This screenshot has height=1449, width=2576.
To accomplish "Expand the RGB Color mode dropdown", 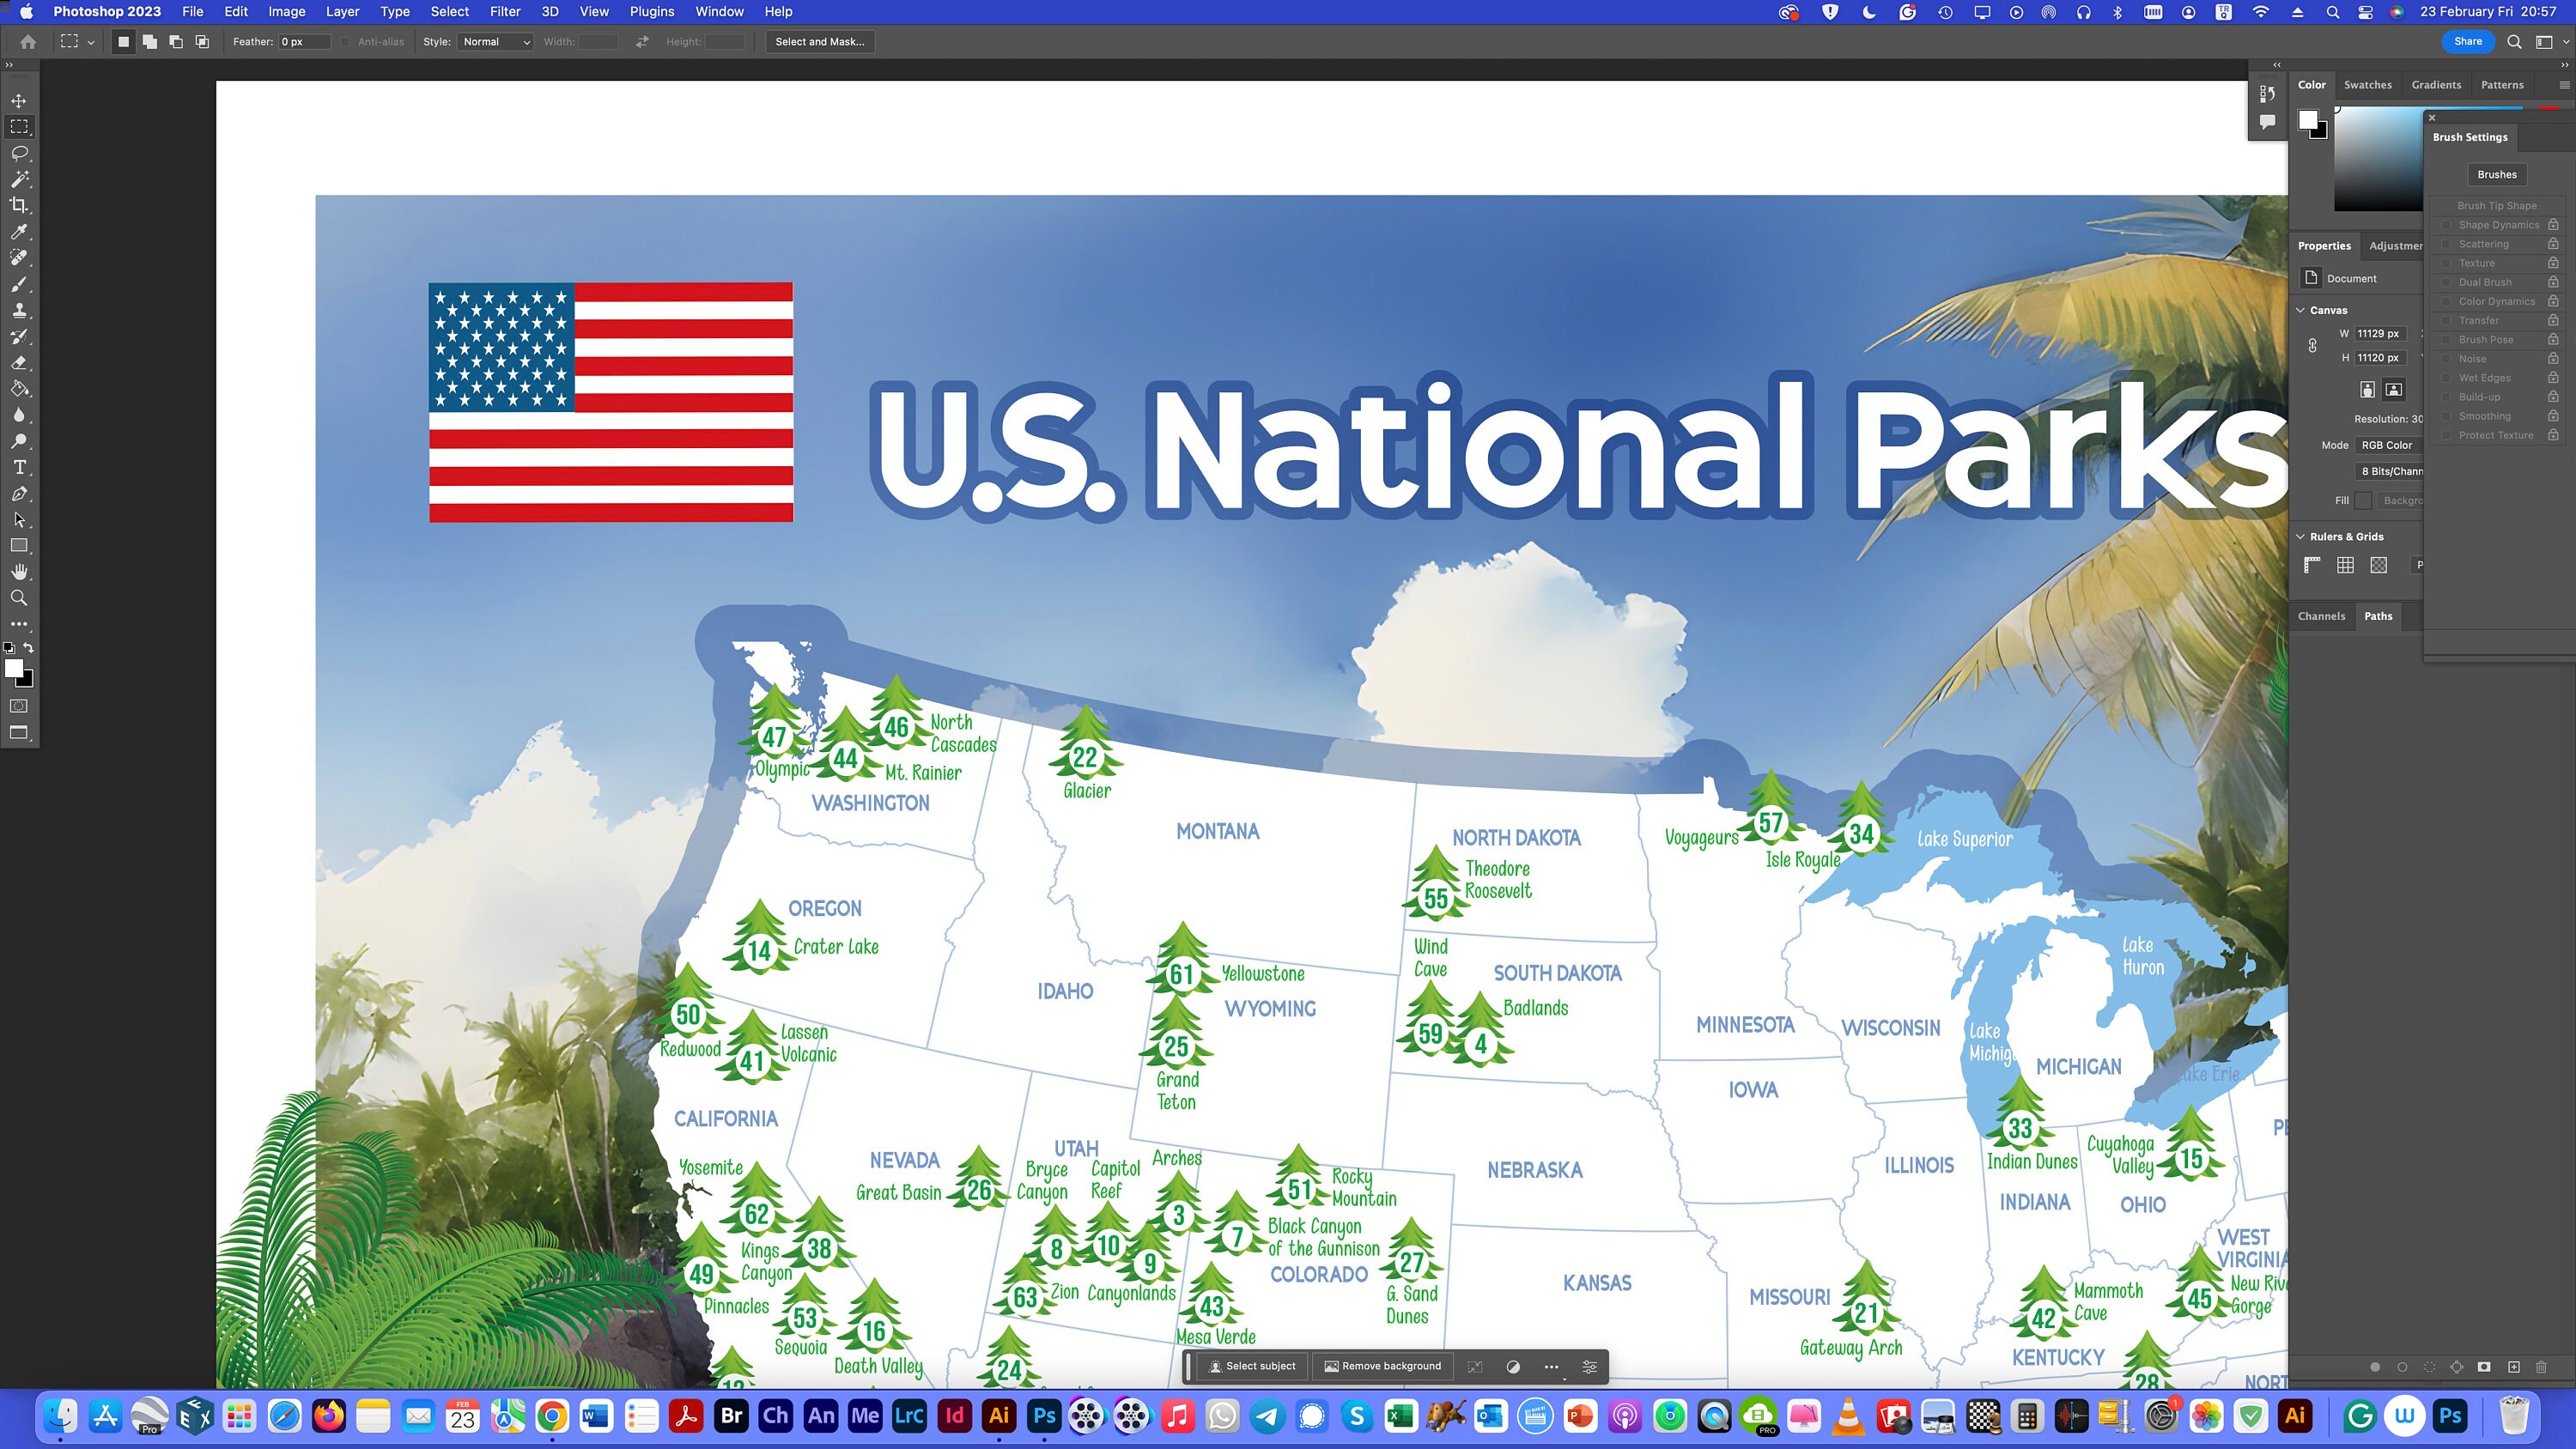I will 2390,445.
